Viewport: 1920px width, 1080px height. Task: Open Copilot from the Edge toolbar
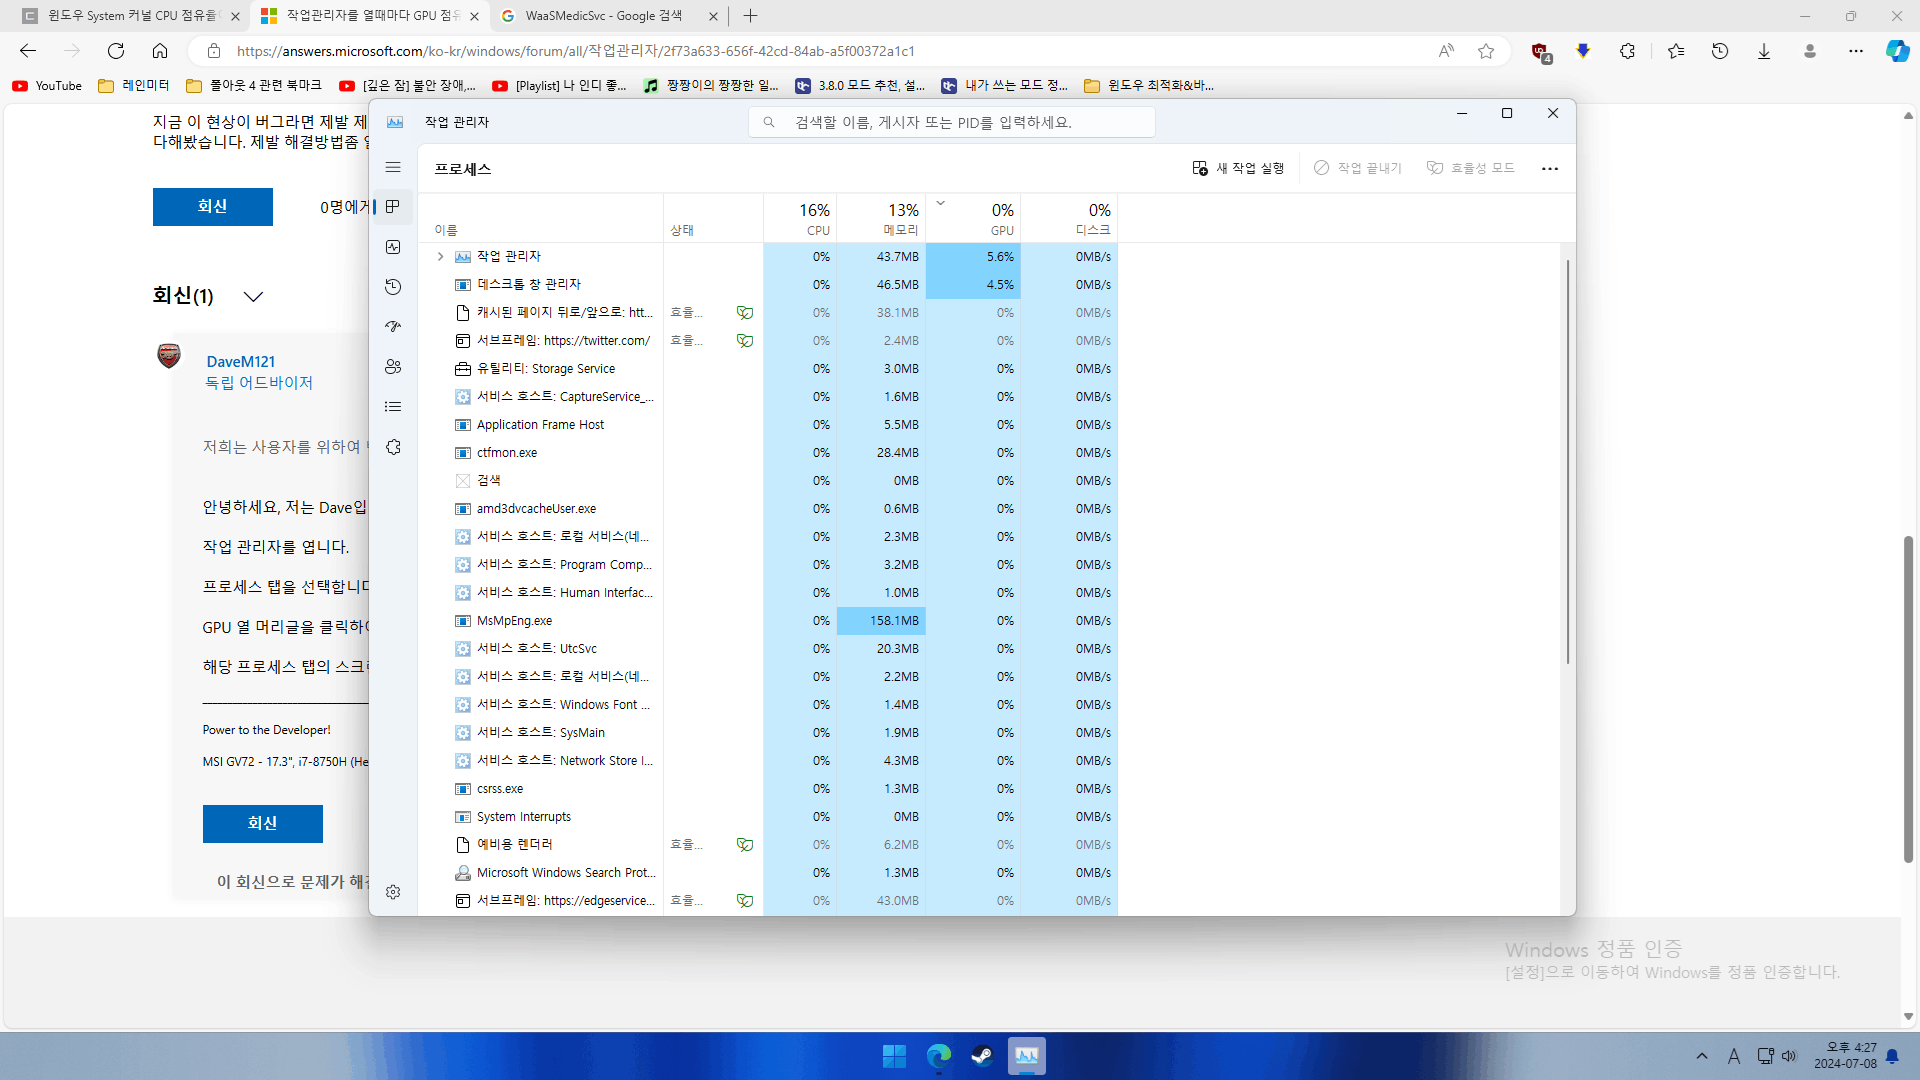tap(1896, 51)
